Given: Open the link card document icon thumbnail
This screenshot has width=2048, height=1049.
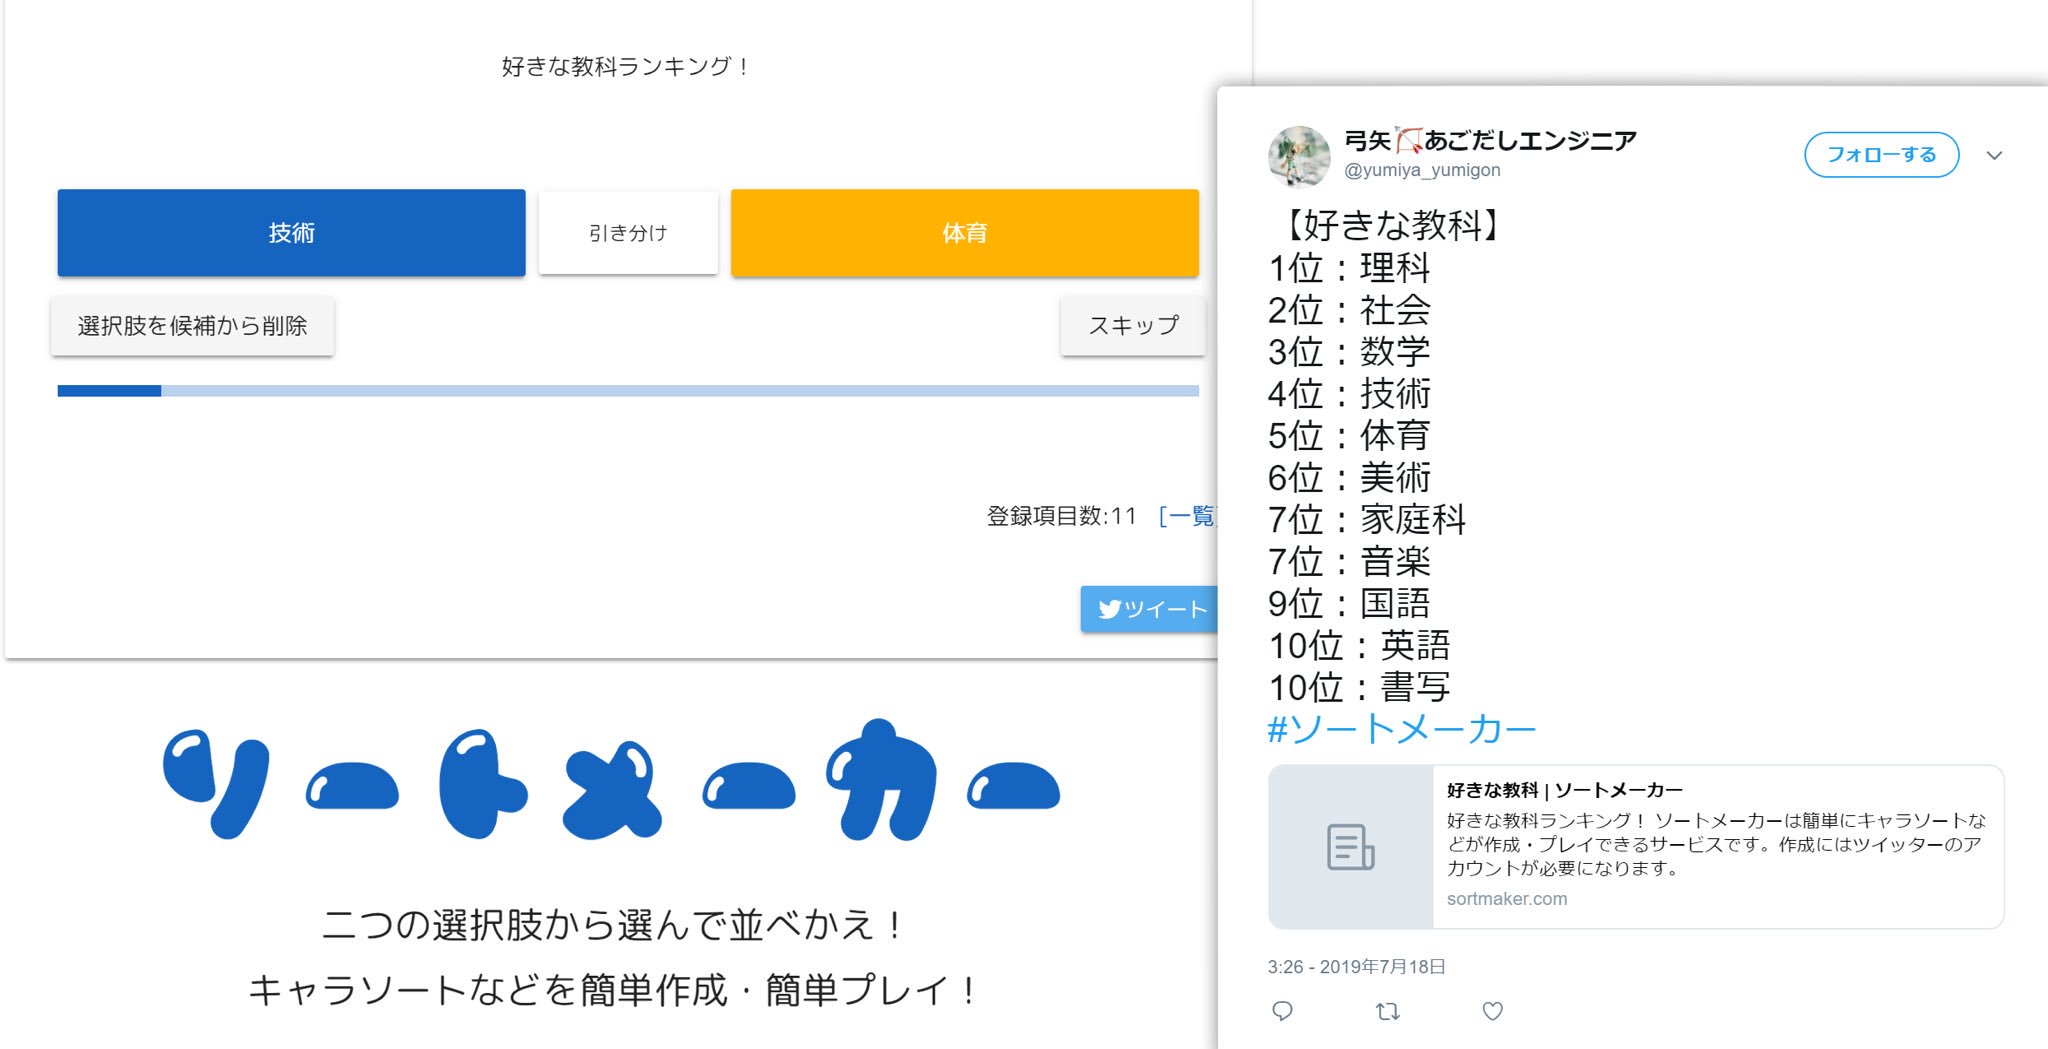Looking at the screenshot, I should coord(1351,847).
